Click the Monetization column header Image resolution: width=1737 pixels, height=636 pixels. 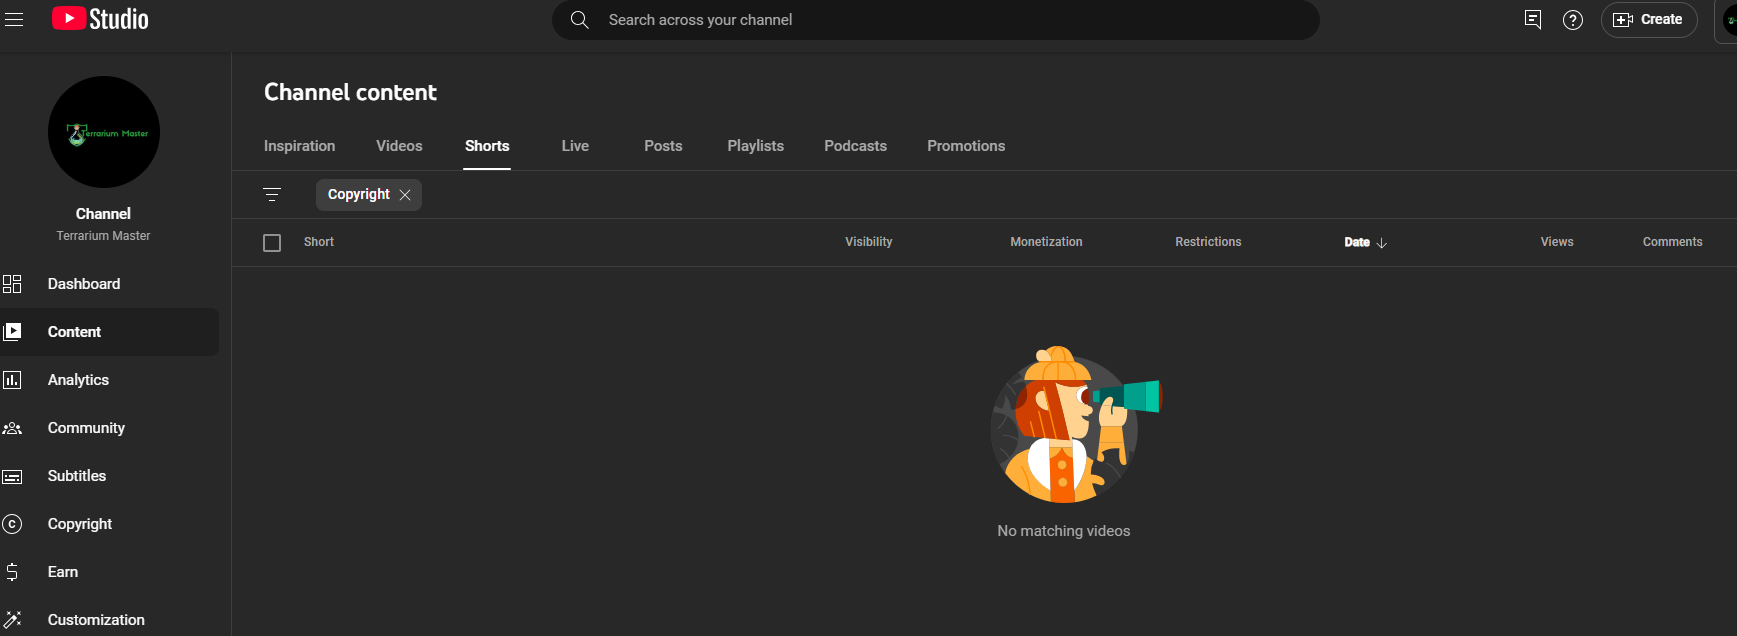coord(1046,242)
